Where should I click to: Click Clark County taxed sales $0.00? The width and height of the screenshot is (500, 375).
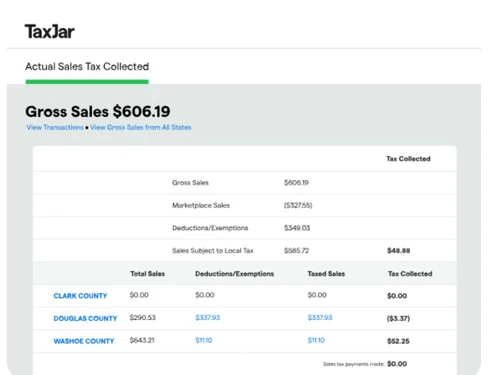coord(317,295)
